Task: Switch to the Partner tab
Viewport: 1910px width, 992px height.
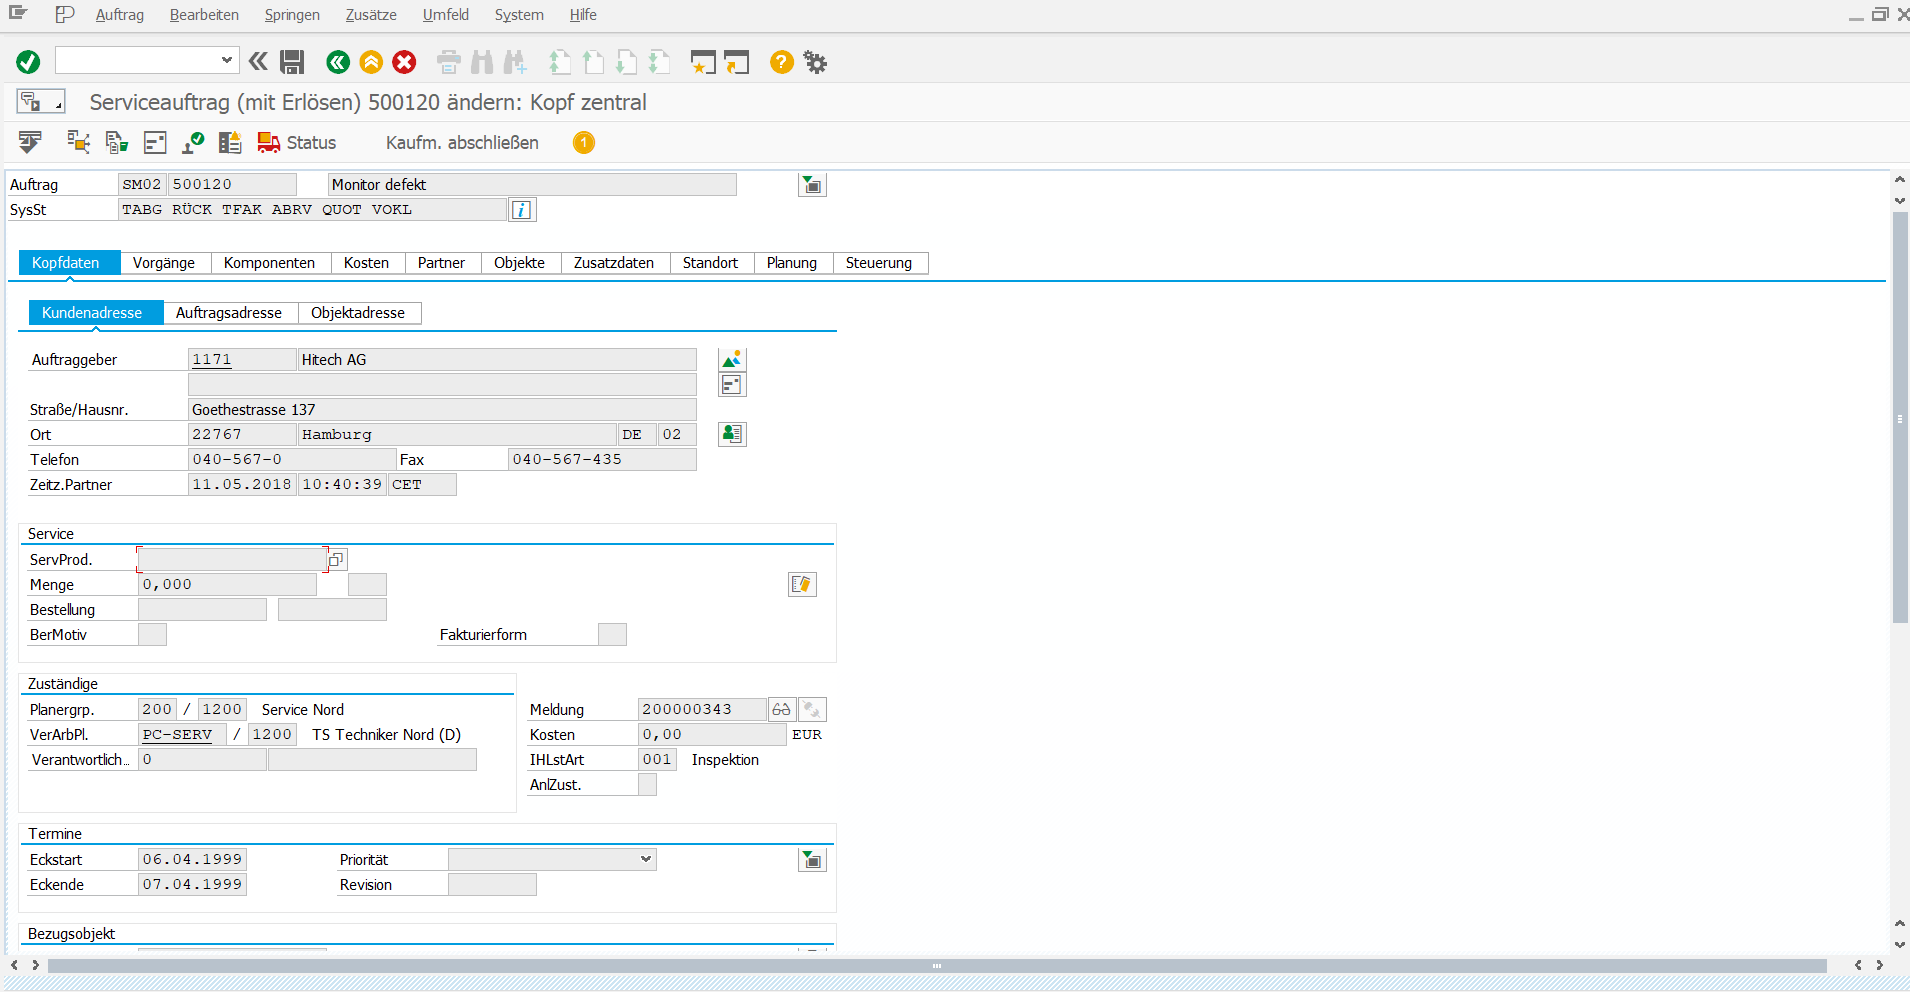Action: 441,263
